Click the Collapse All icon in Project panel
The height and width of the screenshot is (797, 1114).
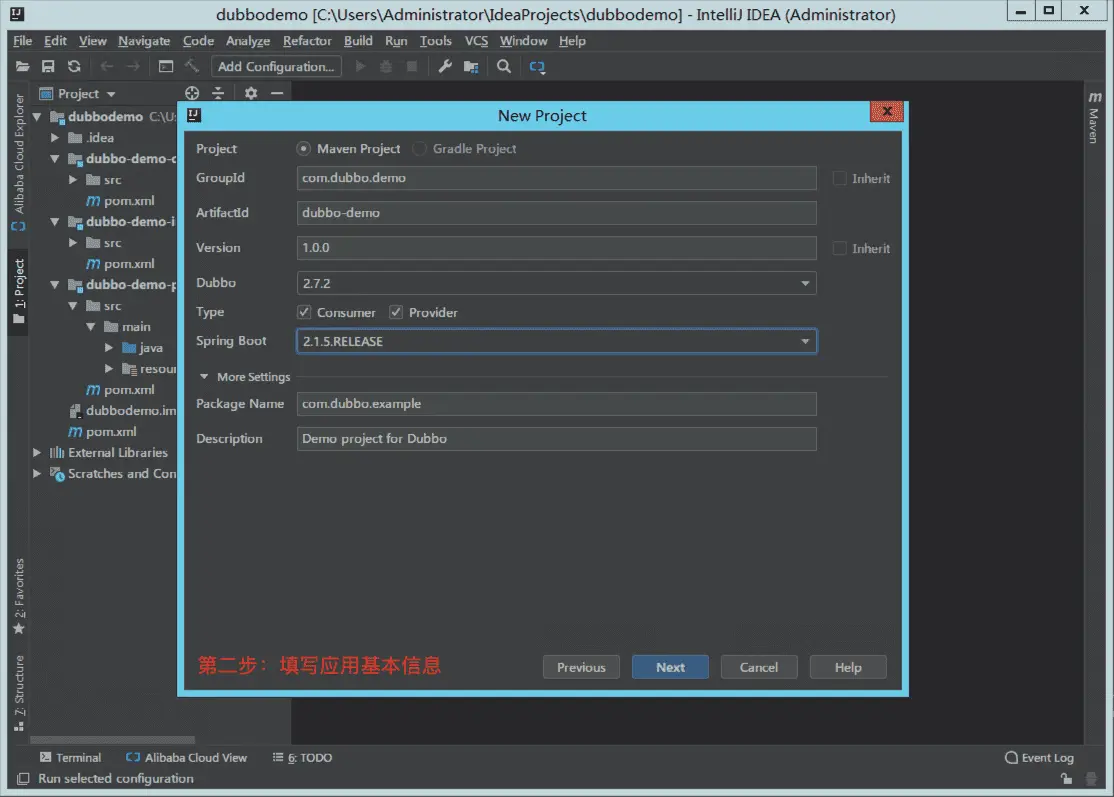pos(218,93)
